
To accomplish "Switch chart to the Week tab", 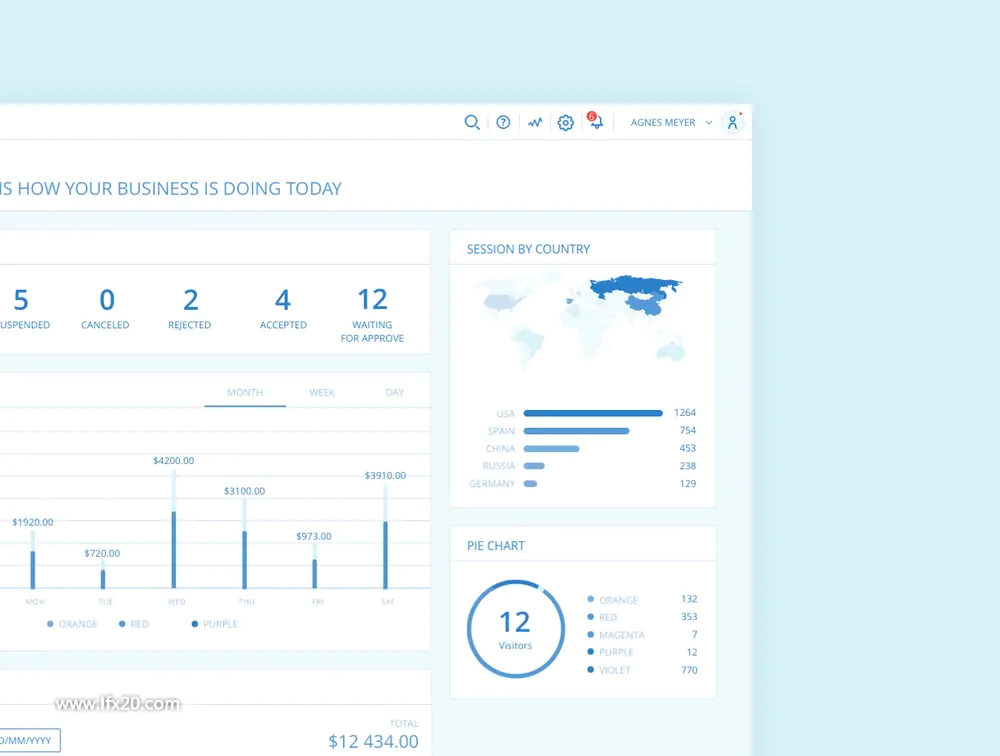I will click(x=322, y=392).
